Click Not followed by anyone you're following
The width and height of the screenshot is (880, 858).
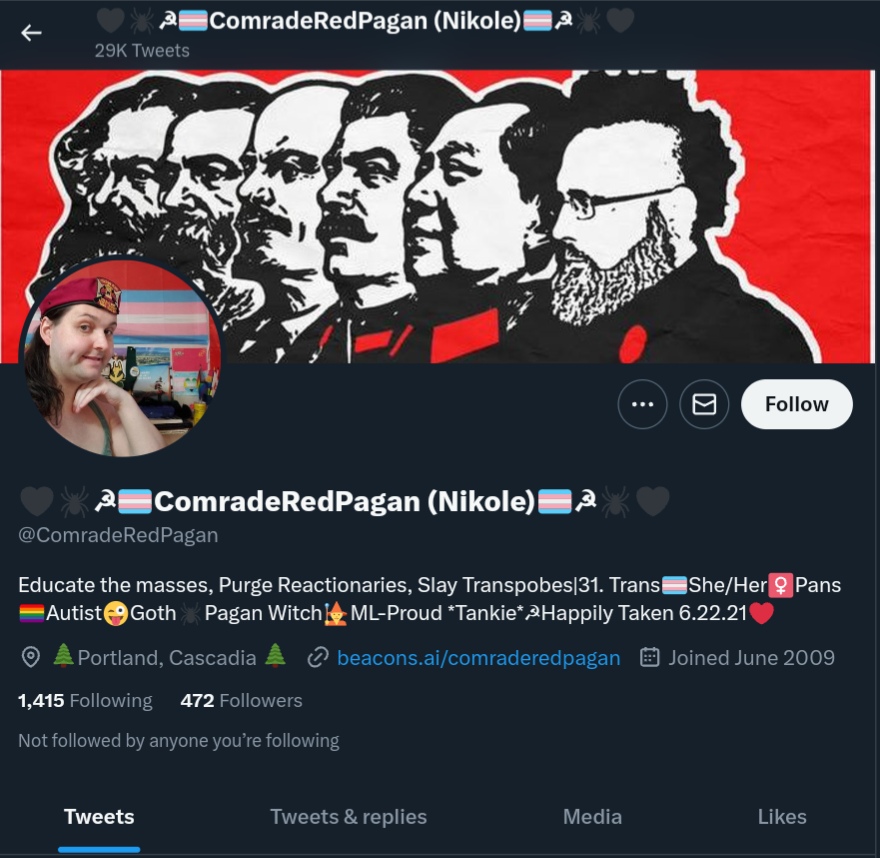(x=178, y=741)
